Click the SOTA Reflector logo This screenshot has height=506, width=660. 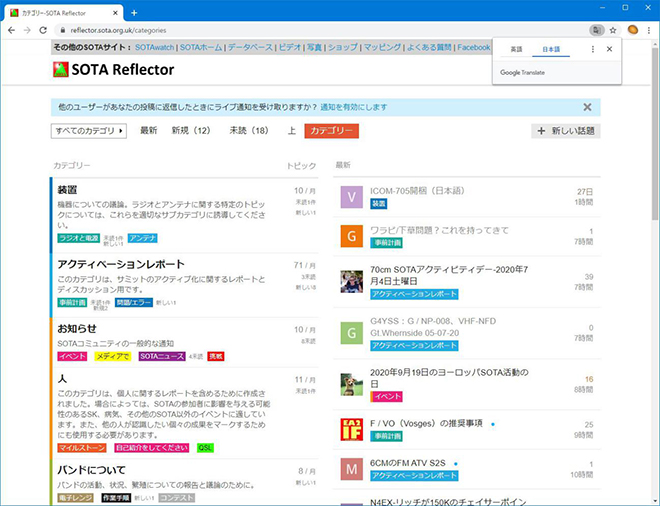tap(114, 69)
